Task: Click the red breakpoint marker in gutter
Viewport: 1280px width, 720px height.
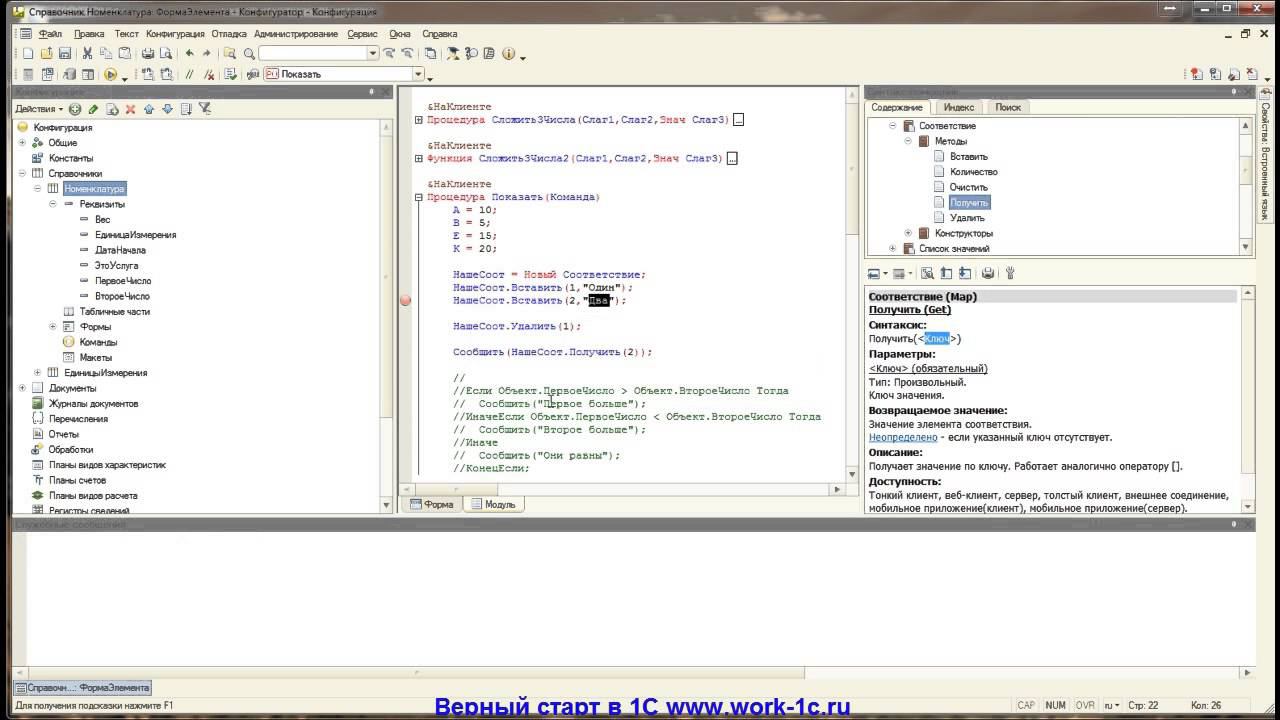Action: (405, 300)
